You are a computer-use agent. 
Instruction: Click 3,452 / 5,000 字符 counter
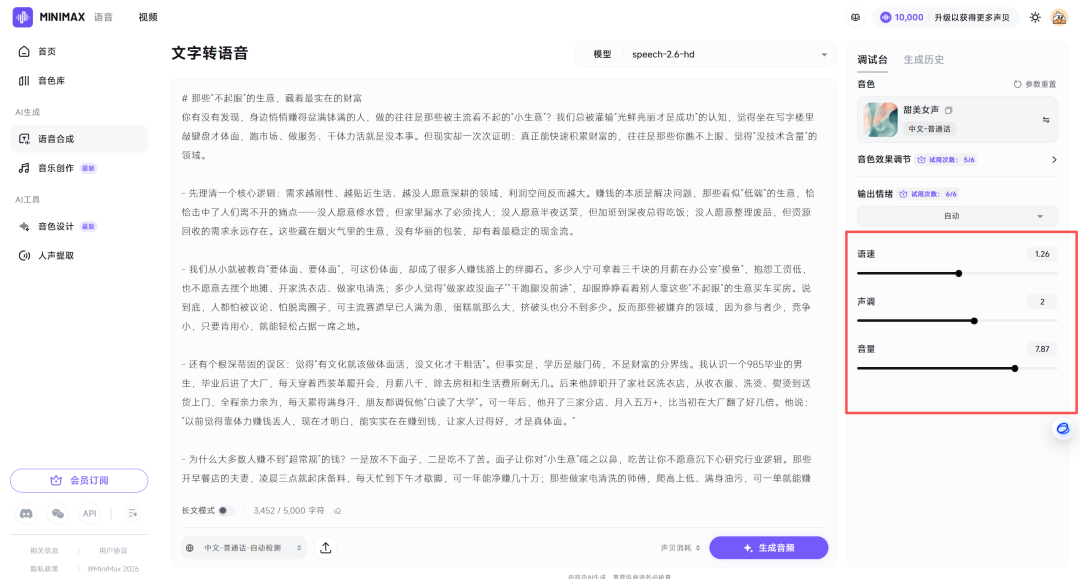tap(289, 511)
